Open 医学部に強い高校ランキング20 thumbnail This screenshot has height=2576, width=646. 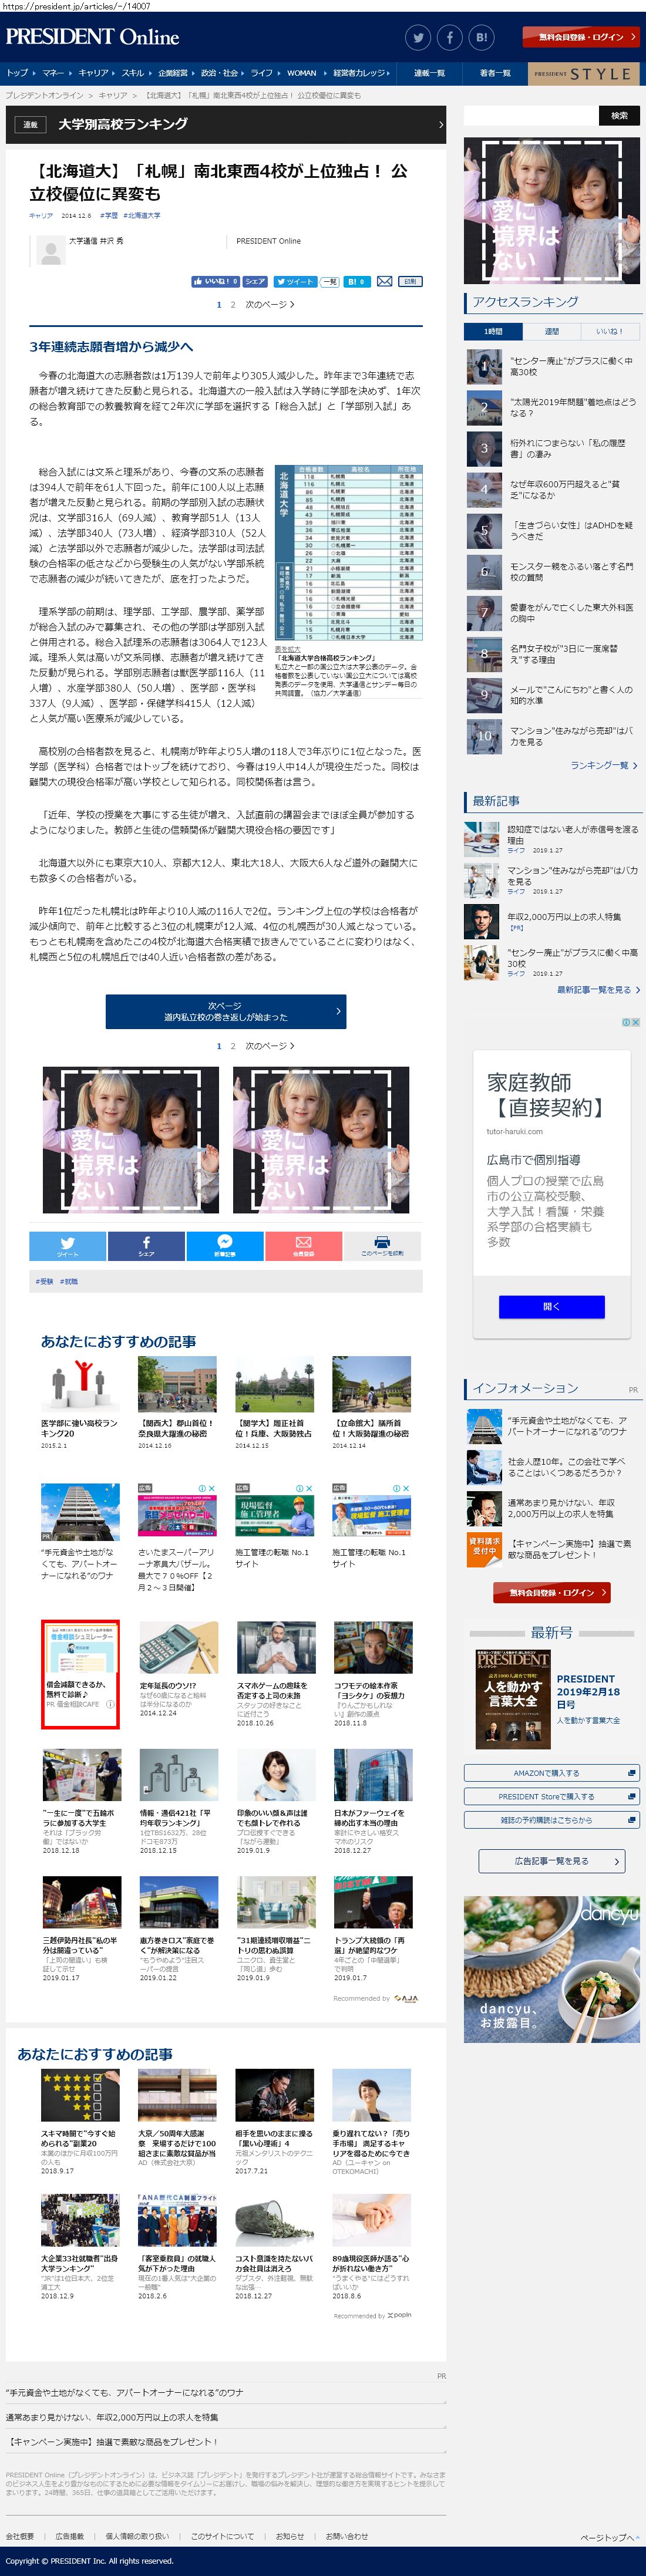pyautogui.click(x=79, y=1385)
